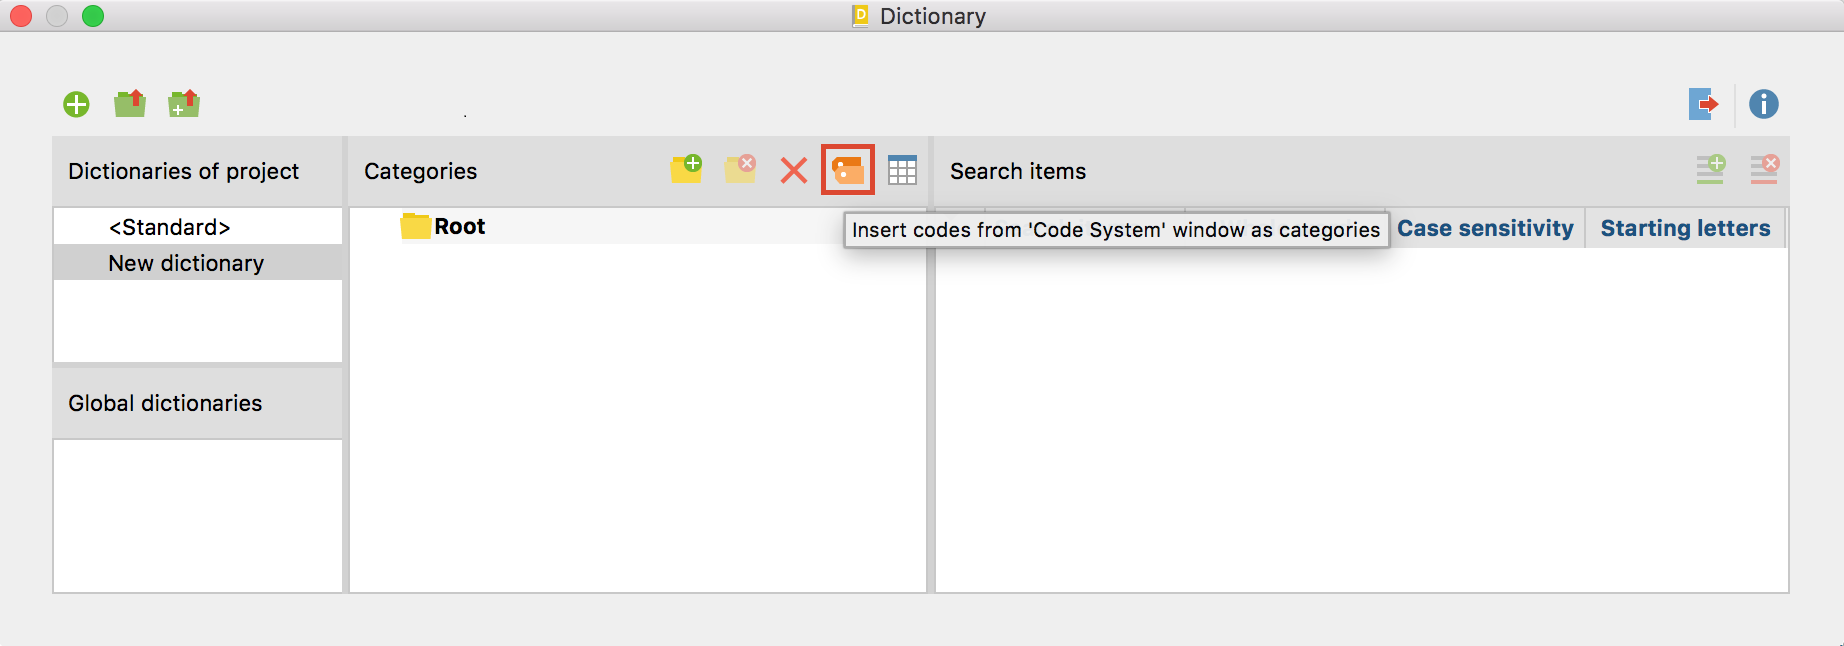1844x646 pixels.
Task: Click the Add search item icon
Action: (1711, 170)
